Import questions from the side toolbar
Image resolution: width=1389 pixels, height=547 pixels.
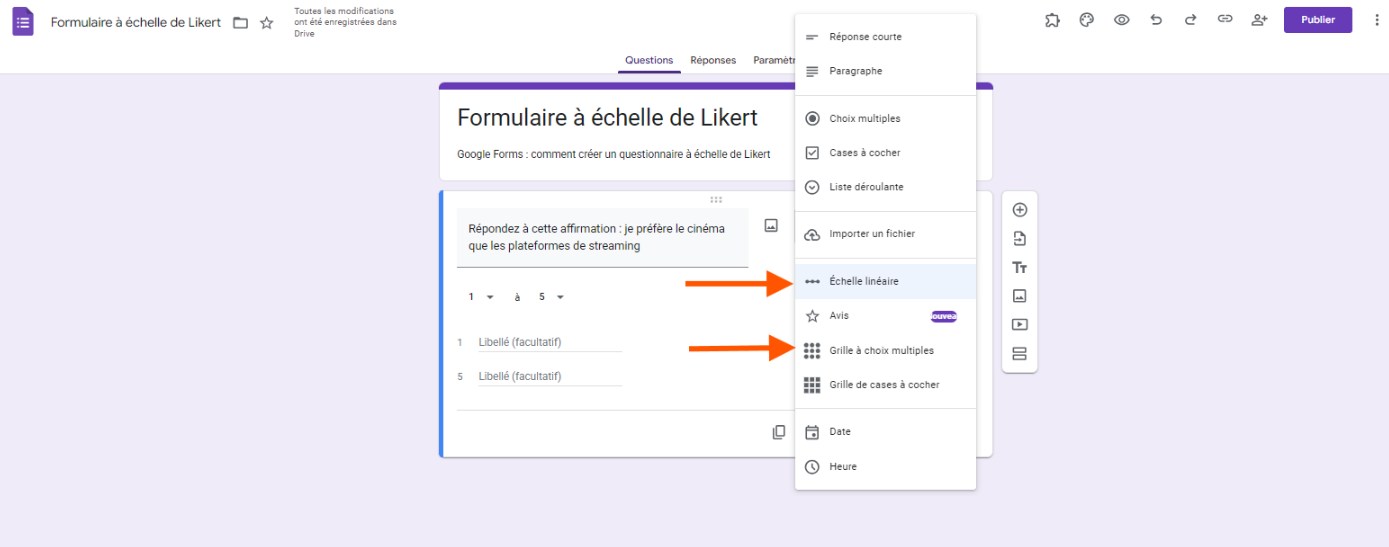1020,239
